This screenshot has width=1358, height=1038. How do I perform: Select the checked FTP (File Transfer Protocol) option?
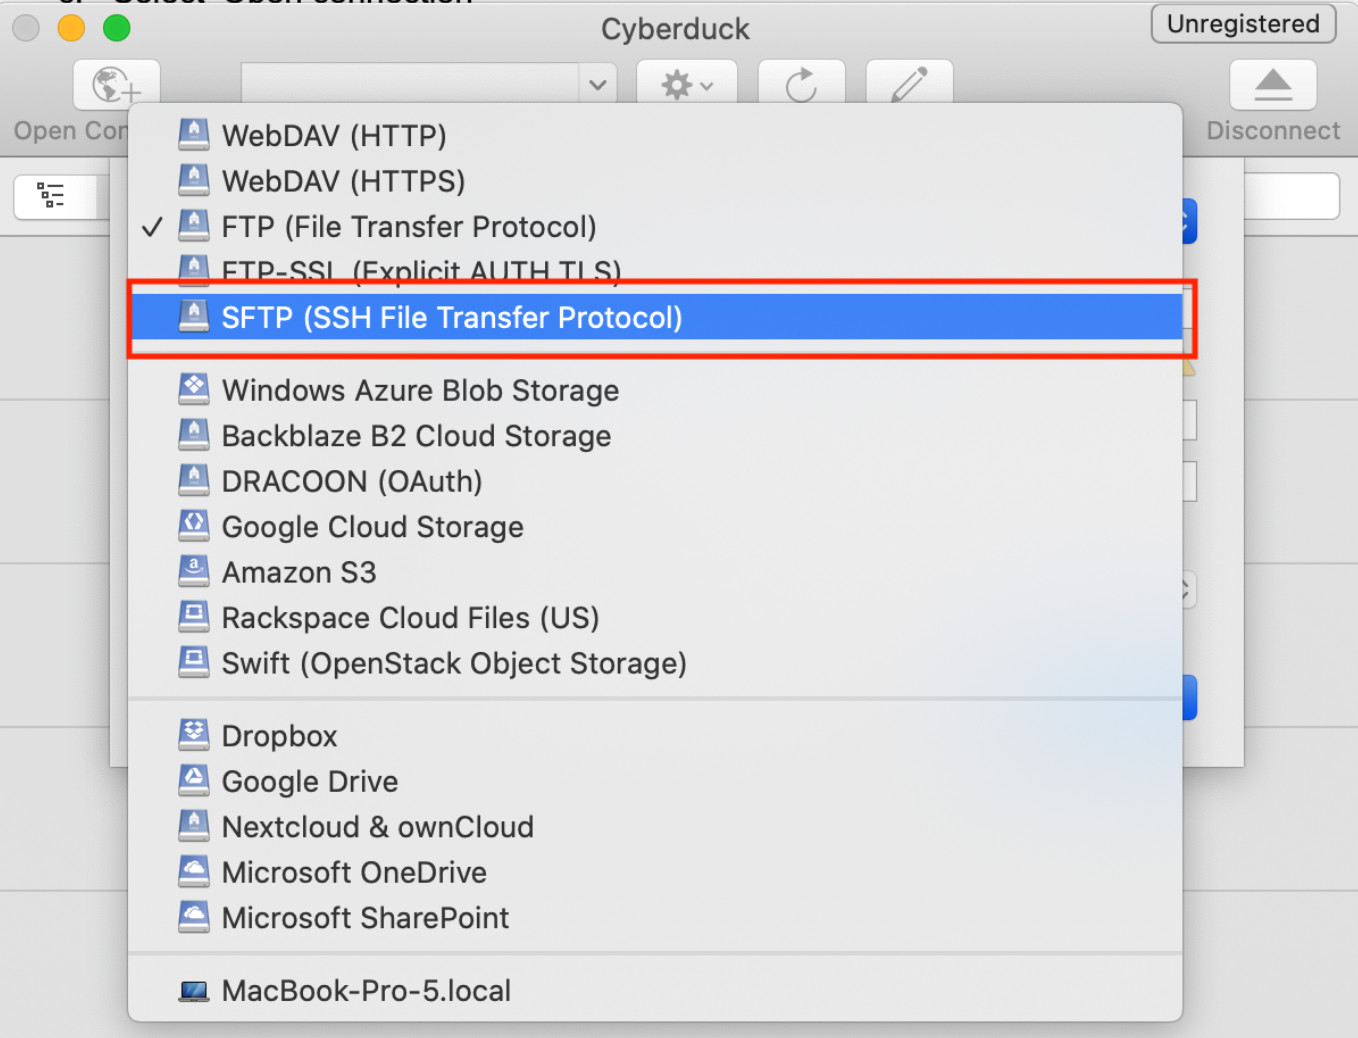click(x=408, y=227)
